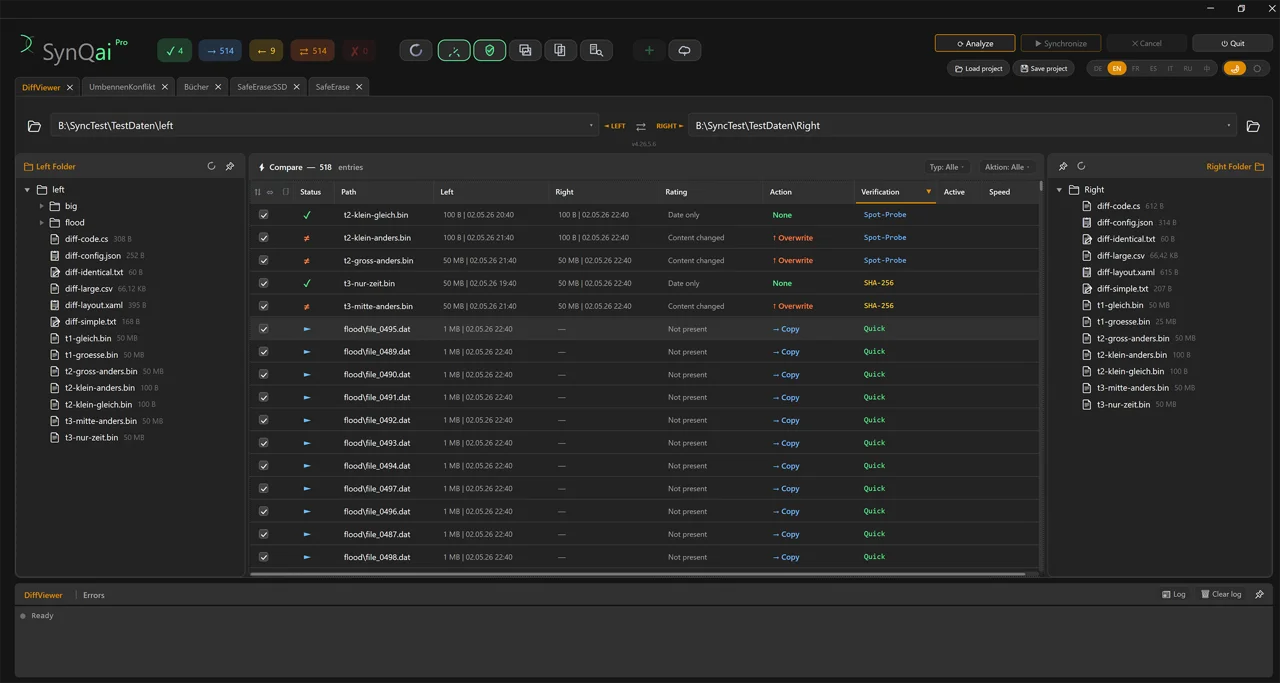
Task: Collapse the Right root tree node
Action: coord(1059,190)
